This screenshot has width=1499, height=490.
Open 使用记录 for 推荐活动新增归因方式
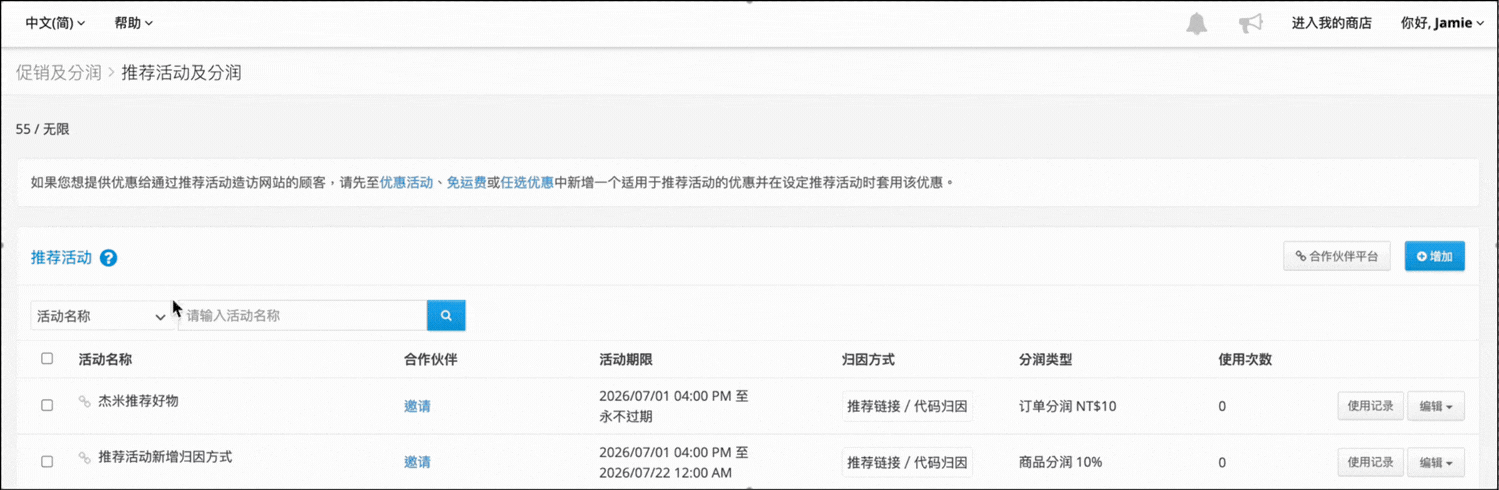pos(1371,462)
